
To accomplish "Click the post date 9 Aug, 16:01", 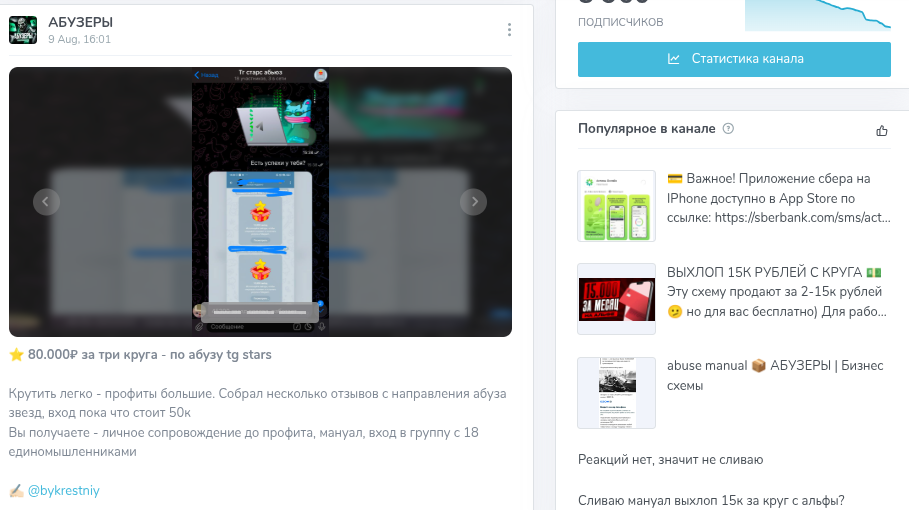I will point(79,39).
